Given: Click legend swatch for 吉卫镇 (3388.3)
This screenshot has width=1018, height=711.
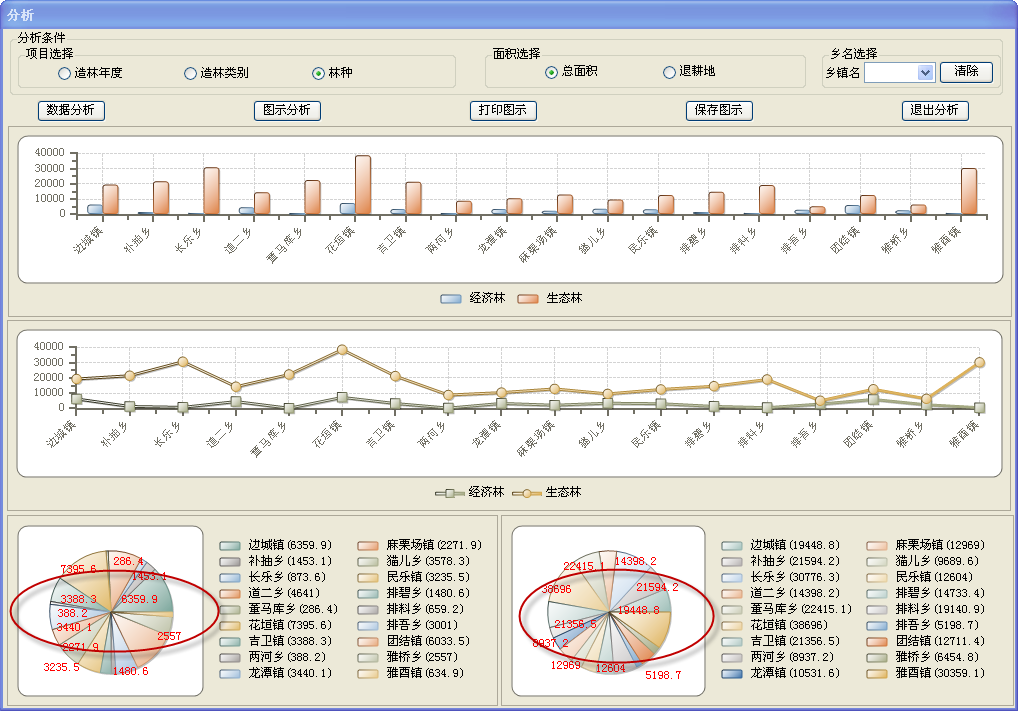Looking at the screenshot, I should pos(230,642).
